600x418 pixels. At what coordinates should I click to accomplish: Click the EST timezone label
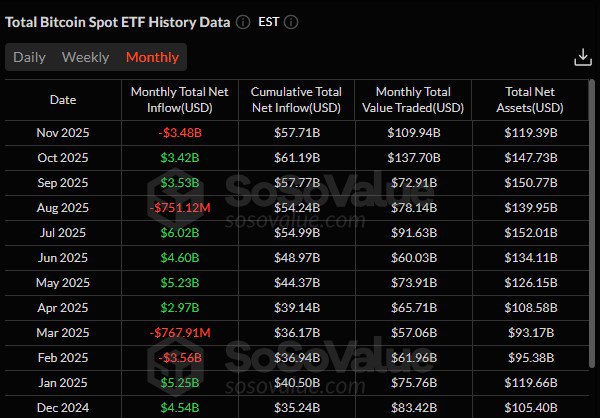pos(269,22)
